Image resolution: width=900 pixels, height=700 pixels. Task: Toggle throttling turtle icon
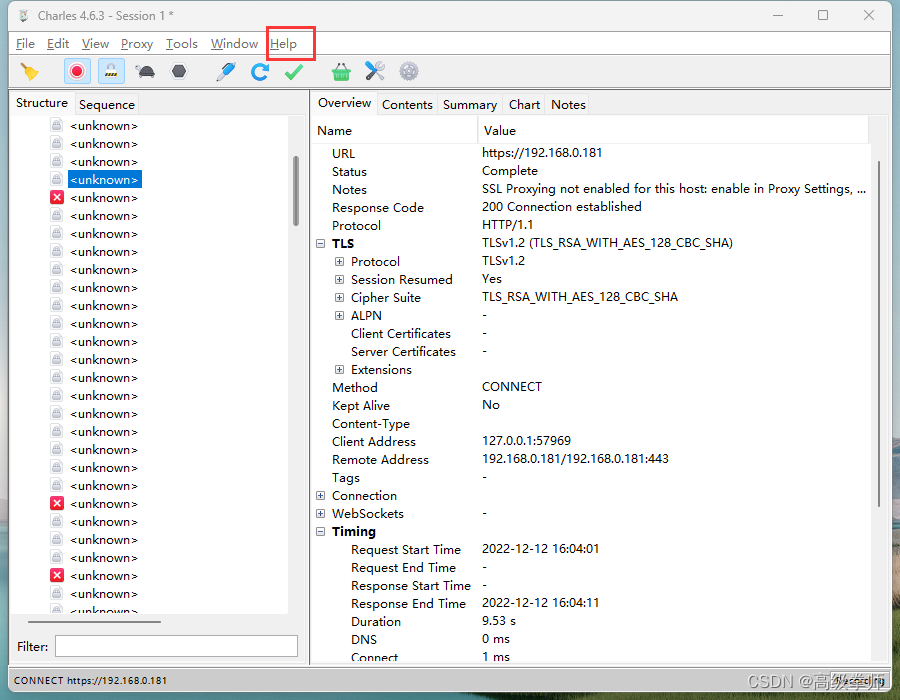pyautogui.click(x=145, y=72)
